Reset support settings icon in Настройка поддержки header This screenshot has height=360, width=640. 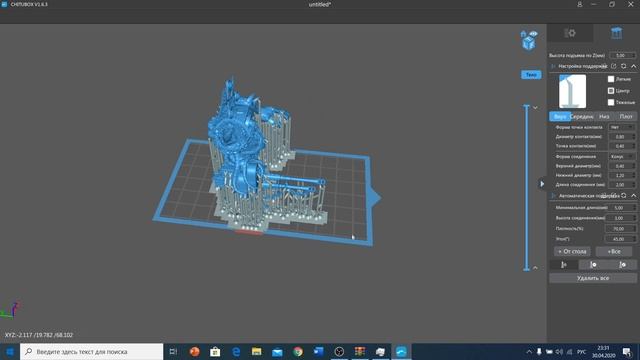pyautogui.click(x=623, y=66)
